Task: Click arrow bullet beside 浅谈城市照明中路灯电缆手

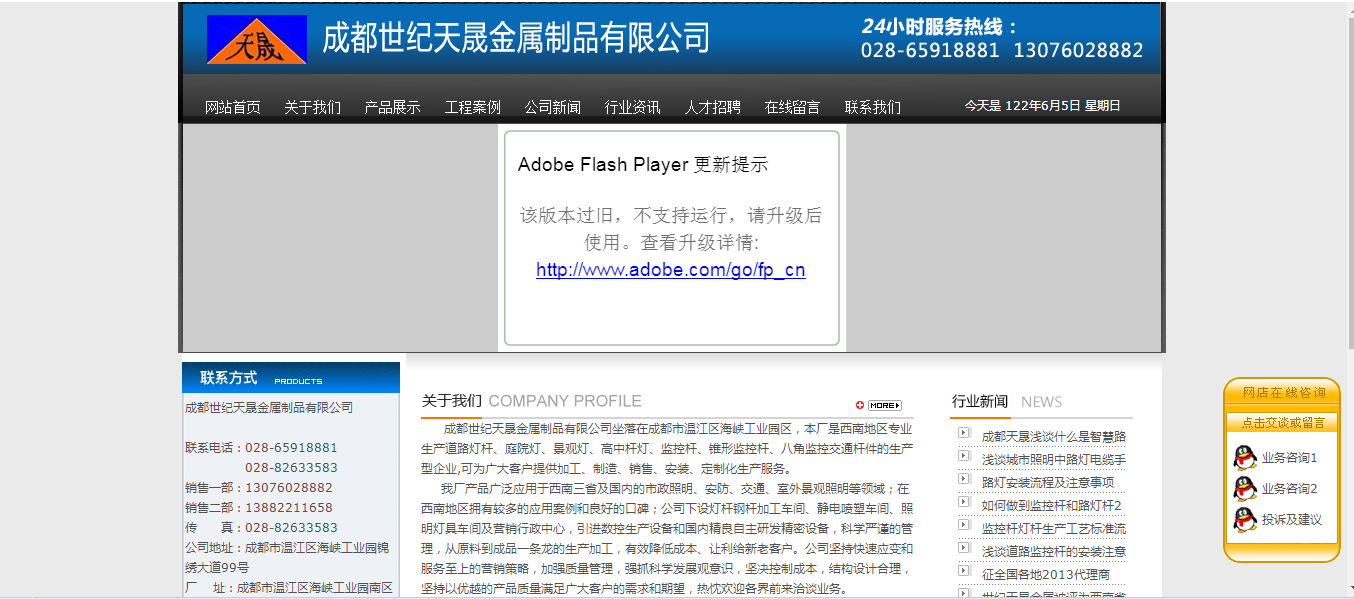Action: [x=964, y=456]
